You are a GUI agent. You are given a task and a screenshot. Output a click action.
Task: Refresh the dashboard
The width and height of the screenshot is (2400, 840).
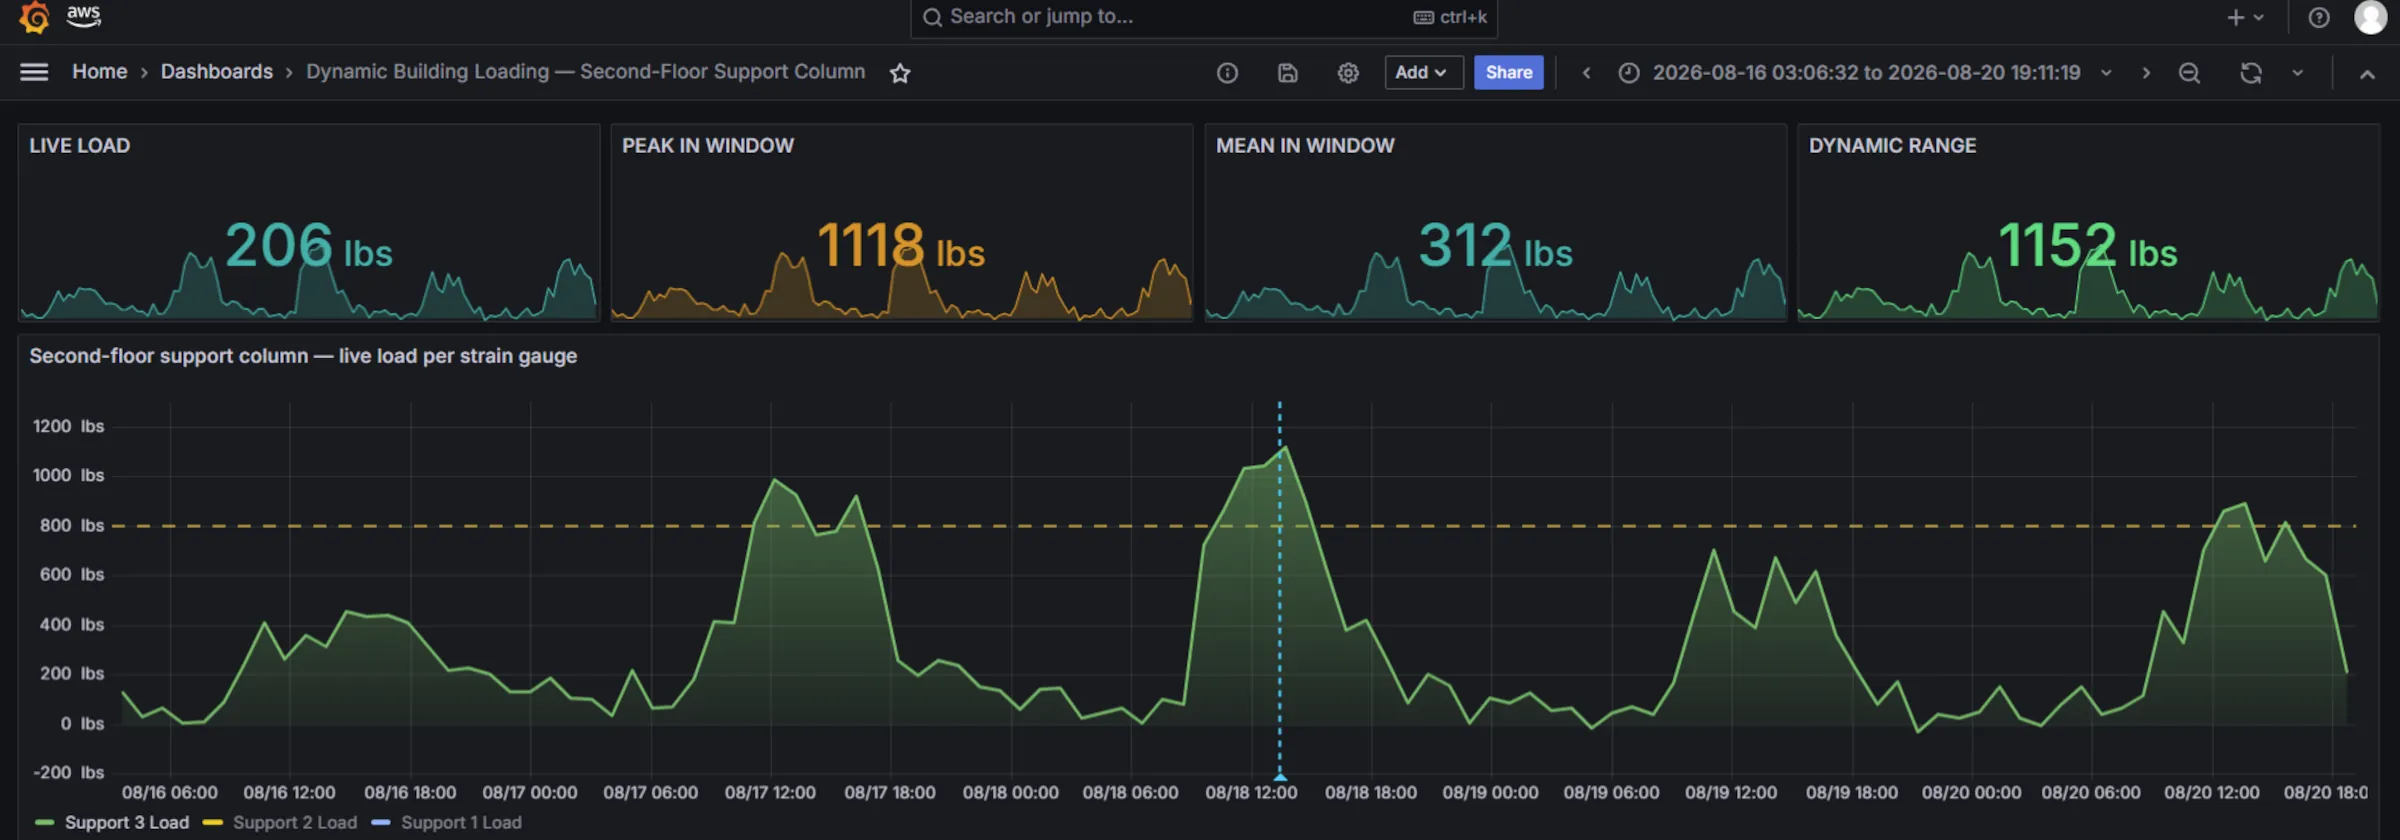[x=2250, y=73]
